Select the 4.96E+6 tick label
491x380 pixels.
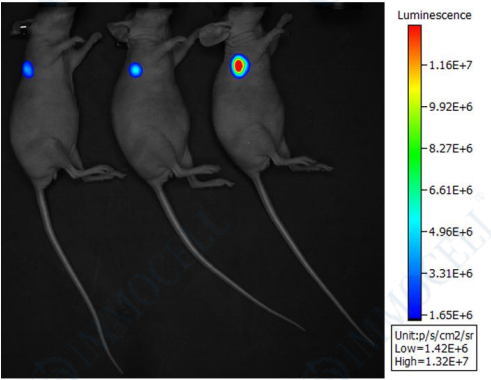450,232
